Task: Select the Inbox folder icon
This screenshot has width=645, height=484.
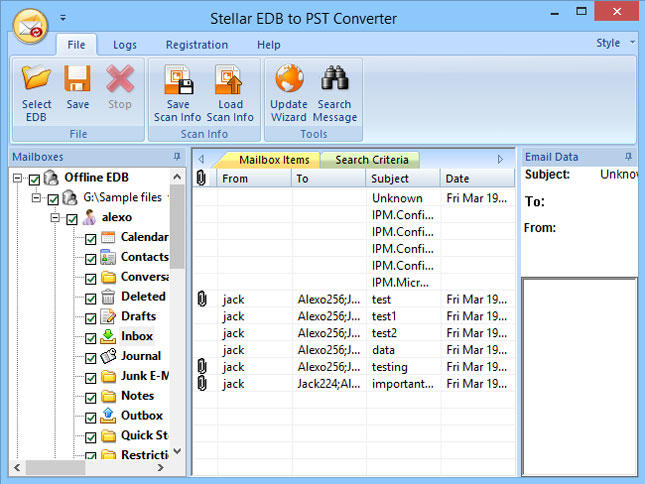Action: pyautogui.click(x=108, y=336)
